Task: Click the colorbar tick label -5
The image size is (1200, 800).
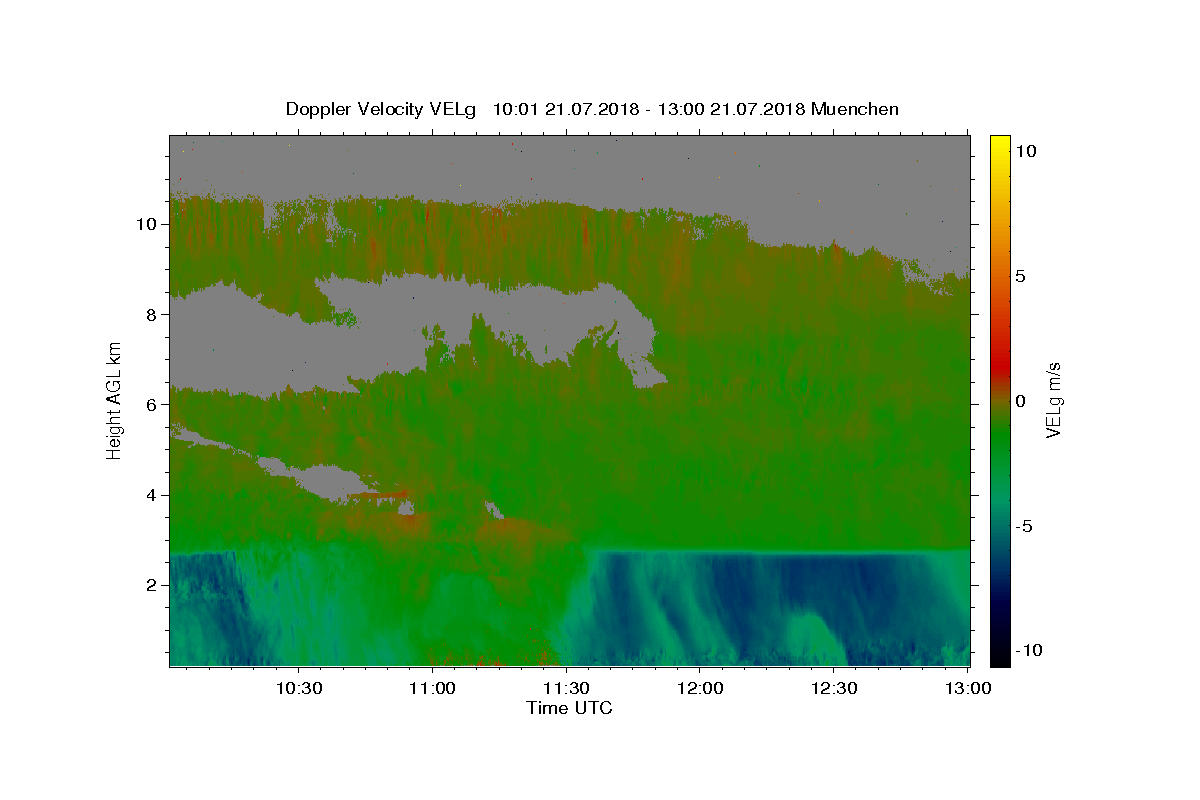Action: click(x=1024, y=526)
